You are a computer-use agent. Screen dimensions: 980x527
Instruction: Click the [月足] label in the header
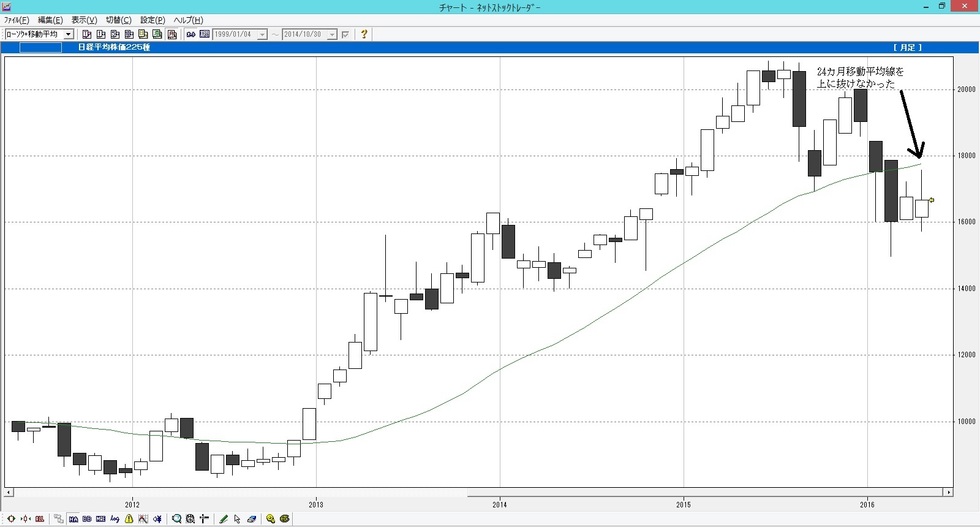pyautogui.click(x=908, y=48)
